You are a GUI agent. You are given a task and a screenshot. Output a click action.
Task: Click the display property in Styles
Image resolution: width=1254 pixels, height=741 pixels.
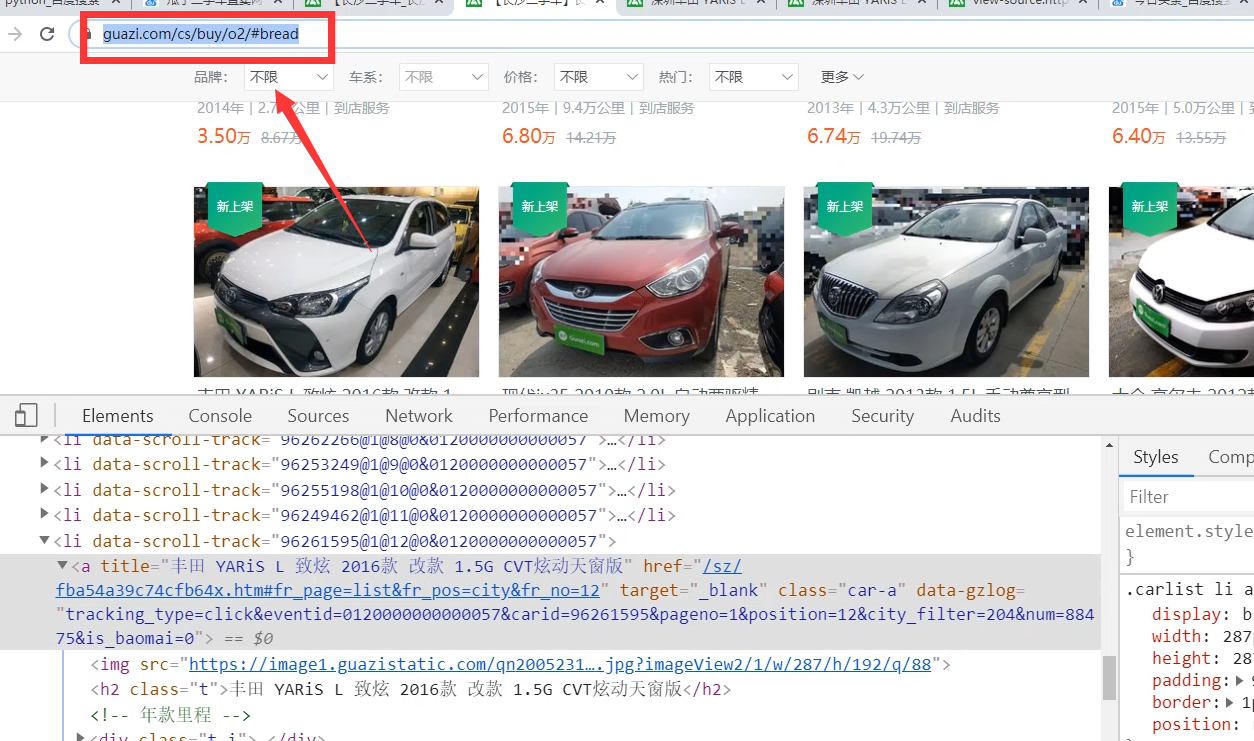(x=1186, y=614)
